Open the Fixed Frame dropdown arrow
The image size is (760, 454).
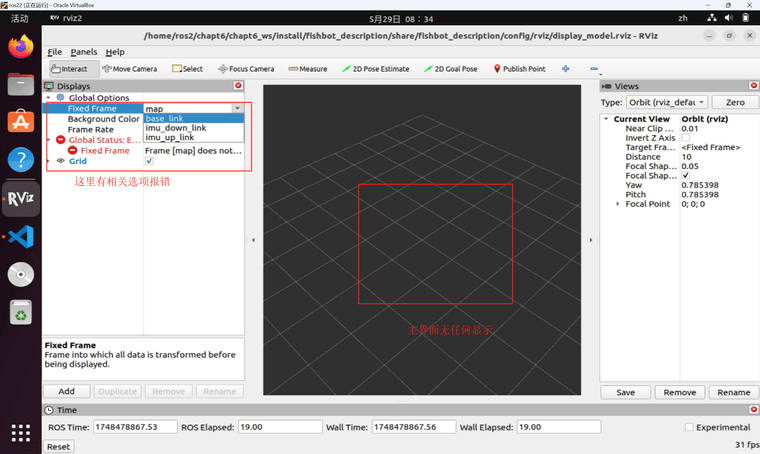coord(238,109)
